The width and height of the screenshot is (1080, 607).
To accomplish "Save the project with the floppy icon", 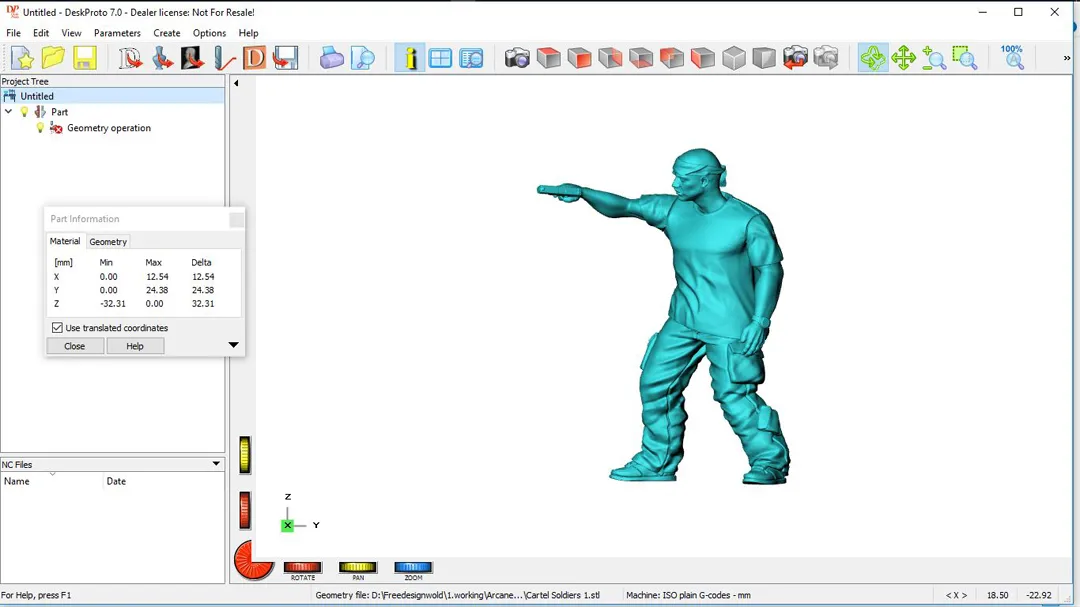I will (x=84, y=58).
